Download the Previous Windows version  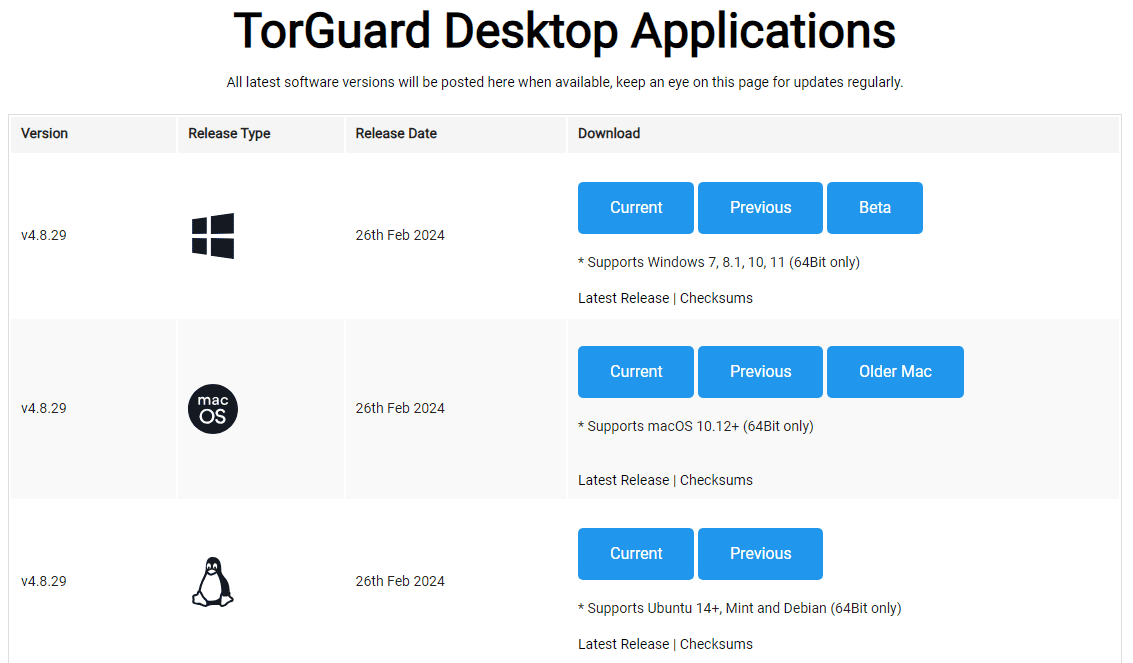[760, 207]
